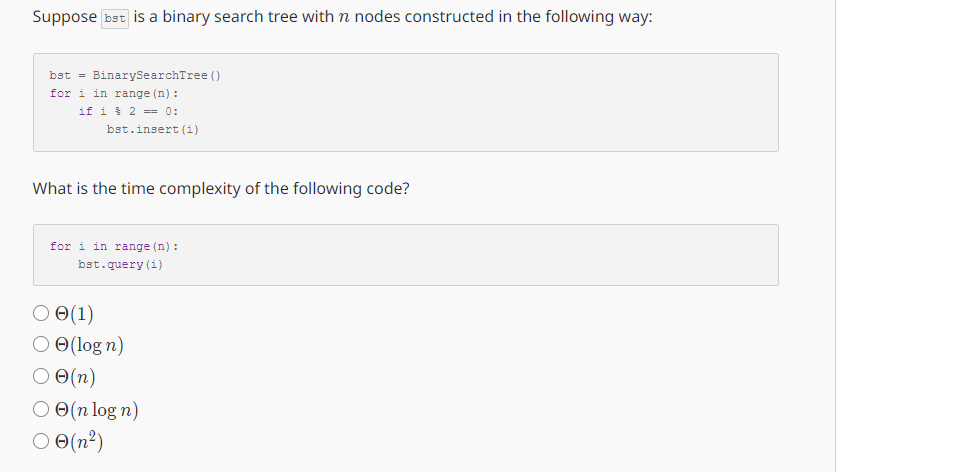Click the BinarySearchTree() constructor call in code
954x472 pixels.
tap(157, 75)
